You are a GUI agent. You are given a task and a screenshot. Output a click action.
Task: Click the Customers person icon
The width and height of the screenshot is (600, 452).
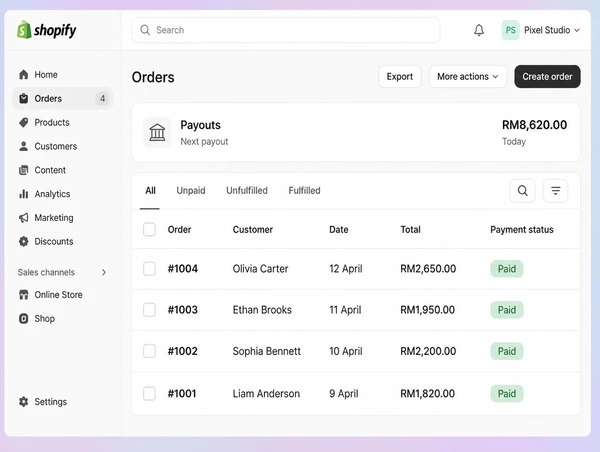pyautogui.click(x=24, y=146)
